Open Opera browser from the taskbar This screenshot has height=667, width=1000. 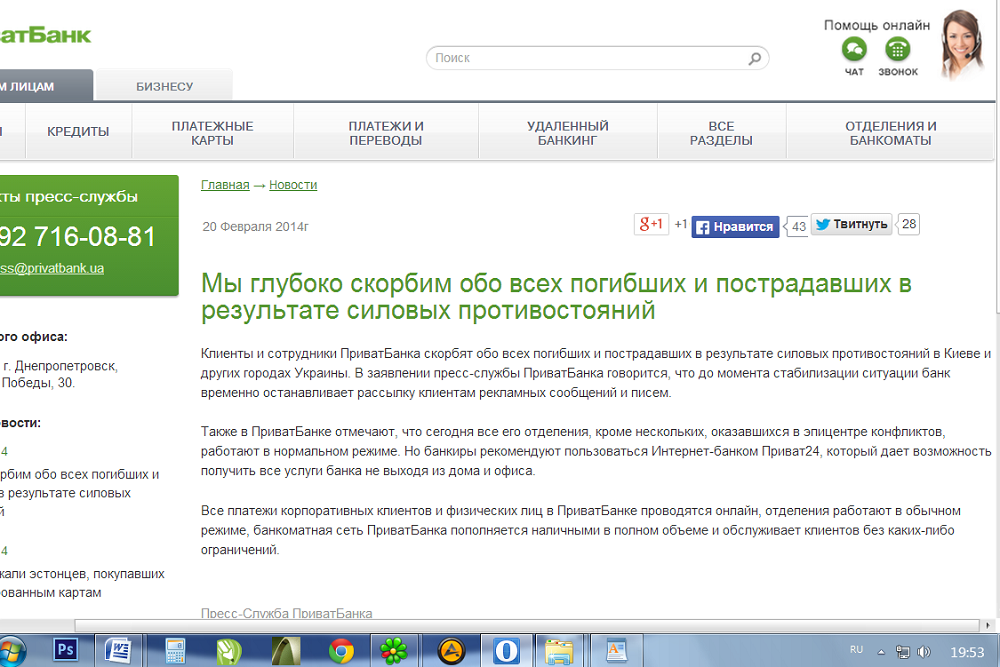[506, 651]
